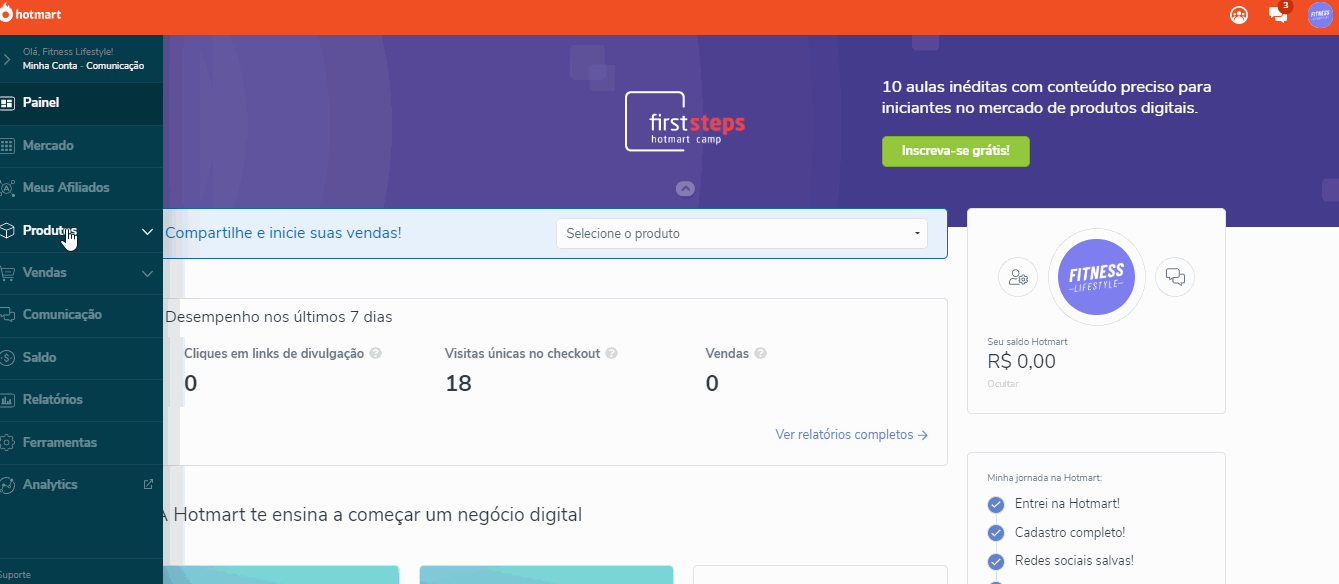1339x584 pixels.
Task: Click the Seu saldo Hotmart label
Action: (1027, 342)
